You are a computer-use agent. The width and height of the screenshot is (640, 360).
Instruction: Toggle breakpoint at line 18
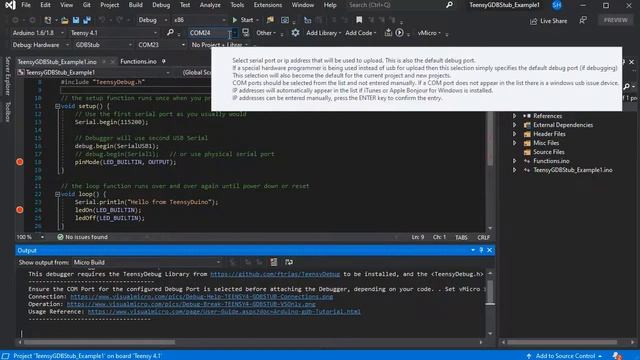pos(20,162)
